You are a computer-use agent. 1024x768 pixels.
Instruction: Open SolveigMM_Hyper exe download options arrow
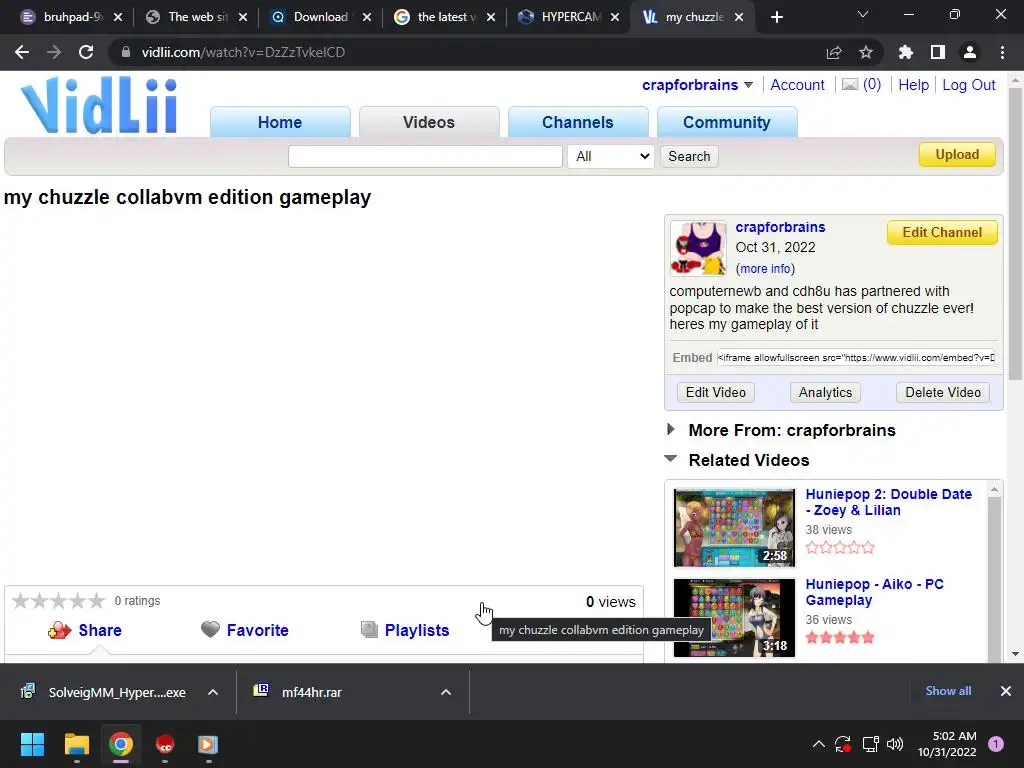pos(213,692)
